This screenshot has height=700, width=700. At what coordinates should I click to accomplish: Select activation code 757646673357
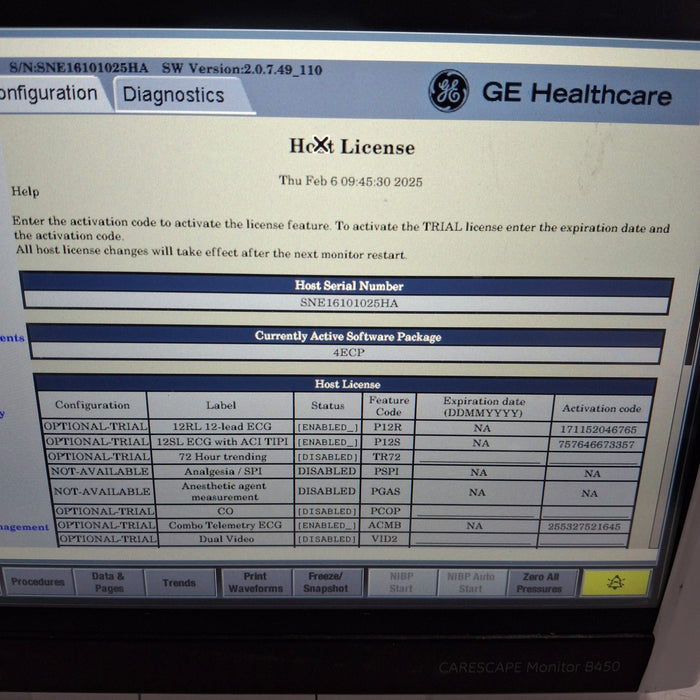pos(596,444)
